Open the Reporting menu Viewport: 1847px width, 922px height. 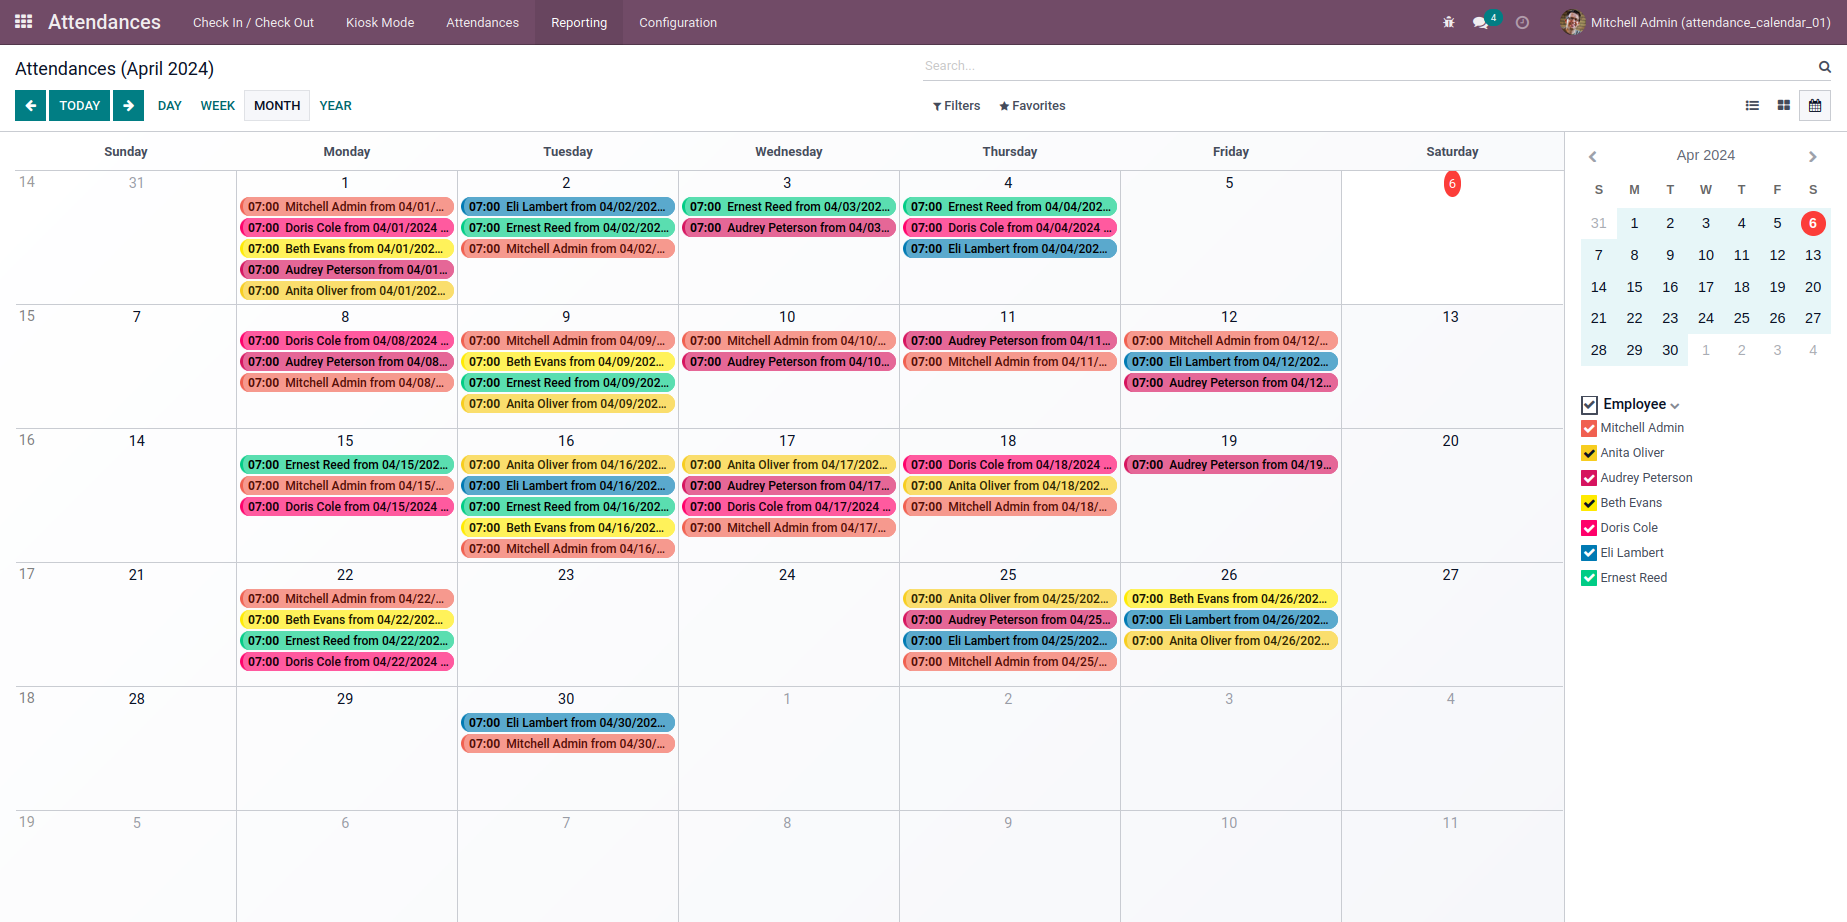pos(579,22)
